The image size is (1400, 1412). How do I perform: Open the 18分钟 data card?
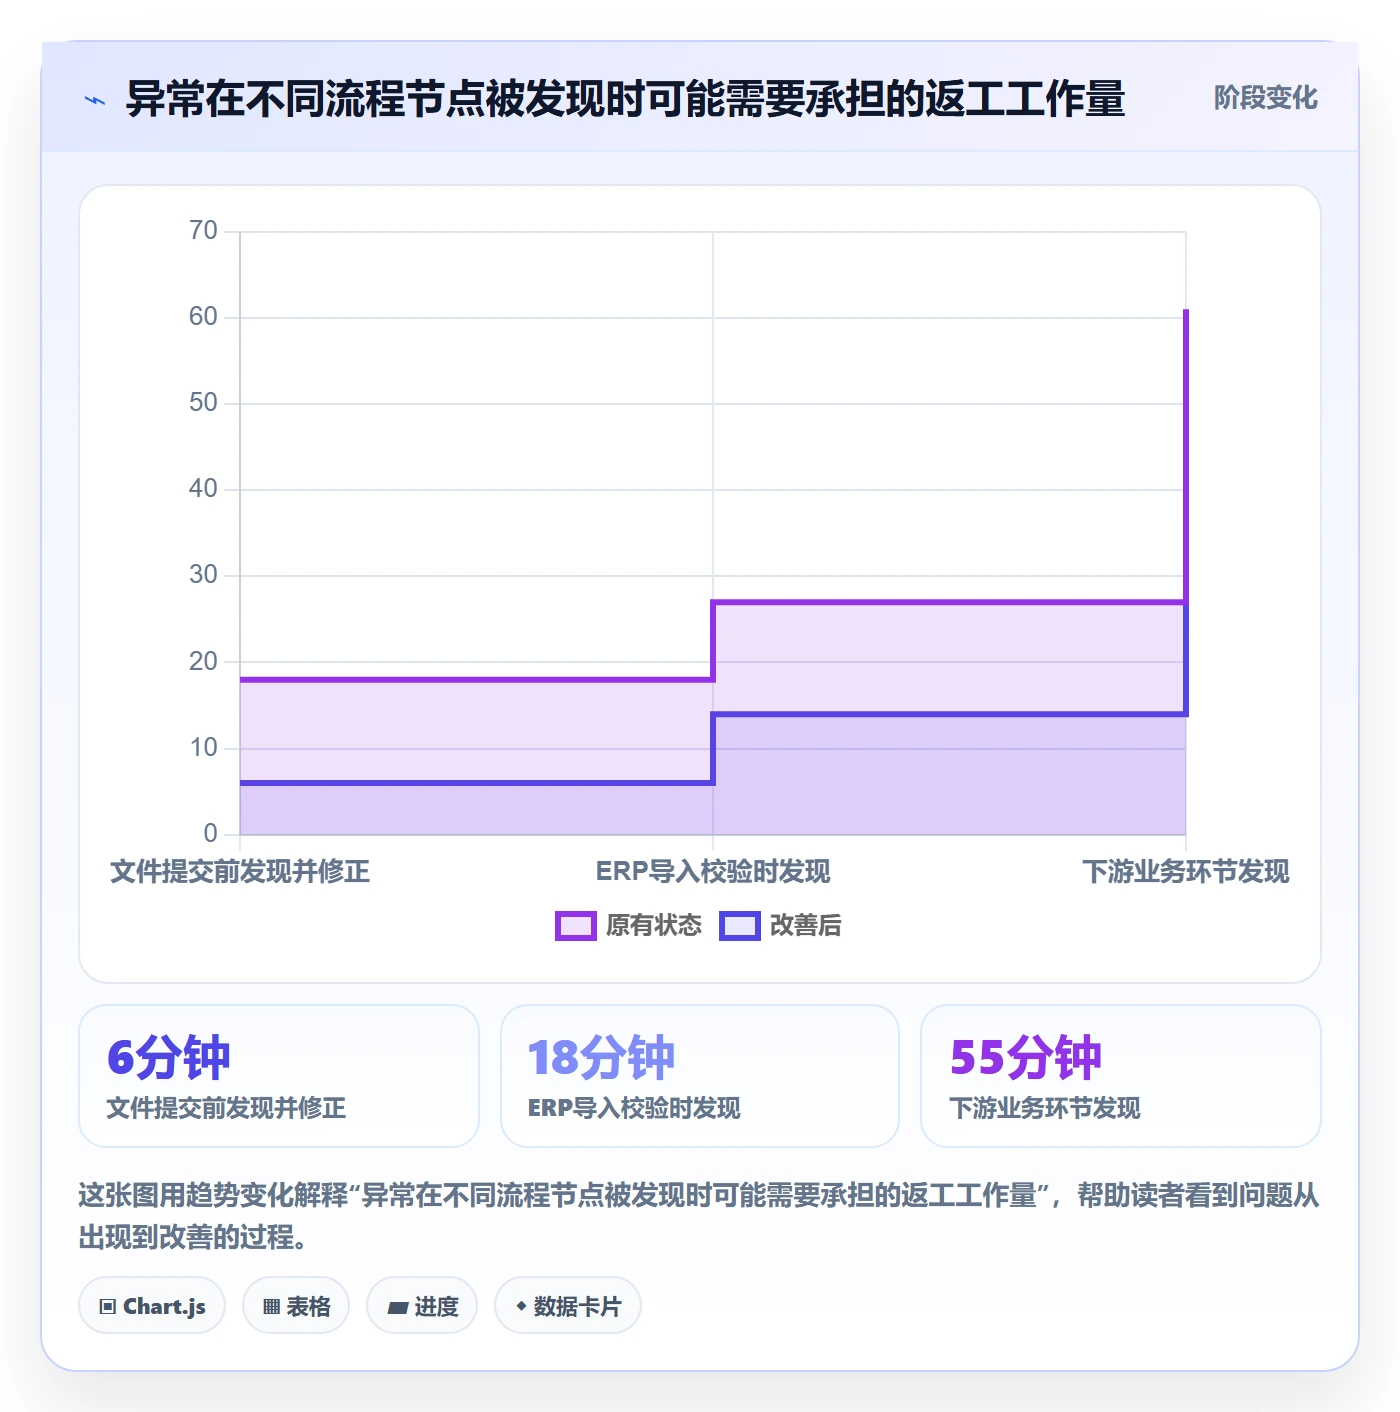click(700, 1076)
